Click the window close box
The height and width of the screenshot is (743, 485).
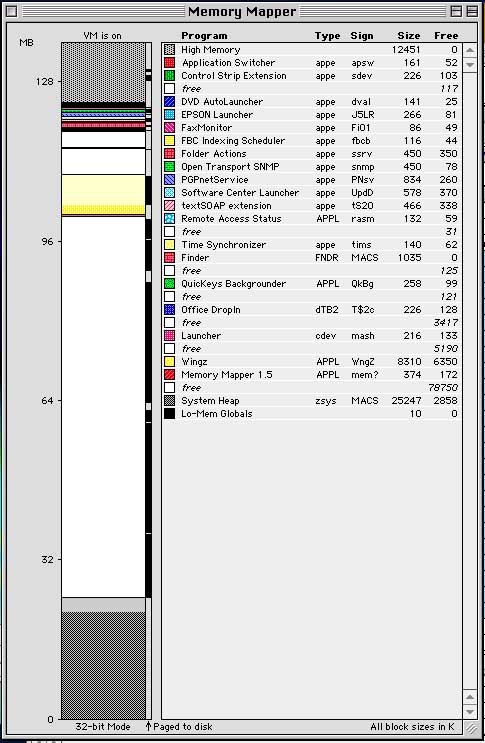pos(12,11)
